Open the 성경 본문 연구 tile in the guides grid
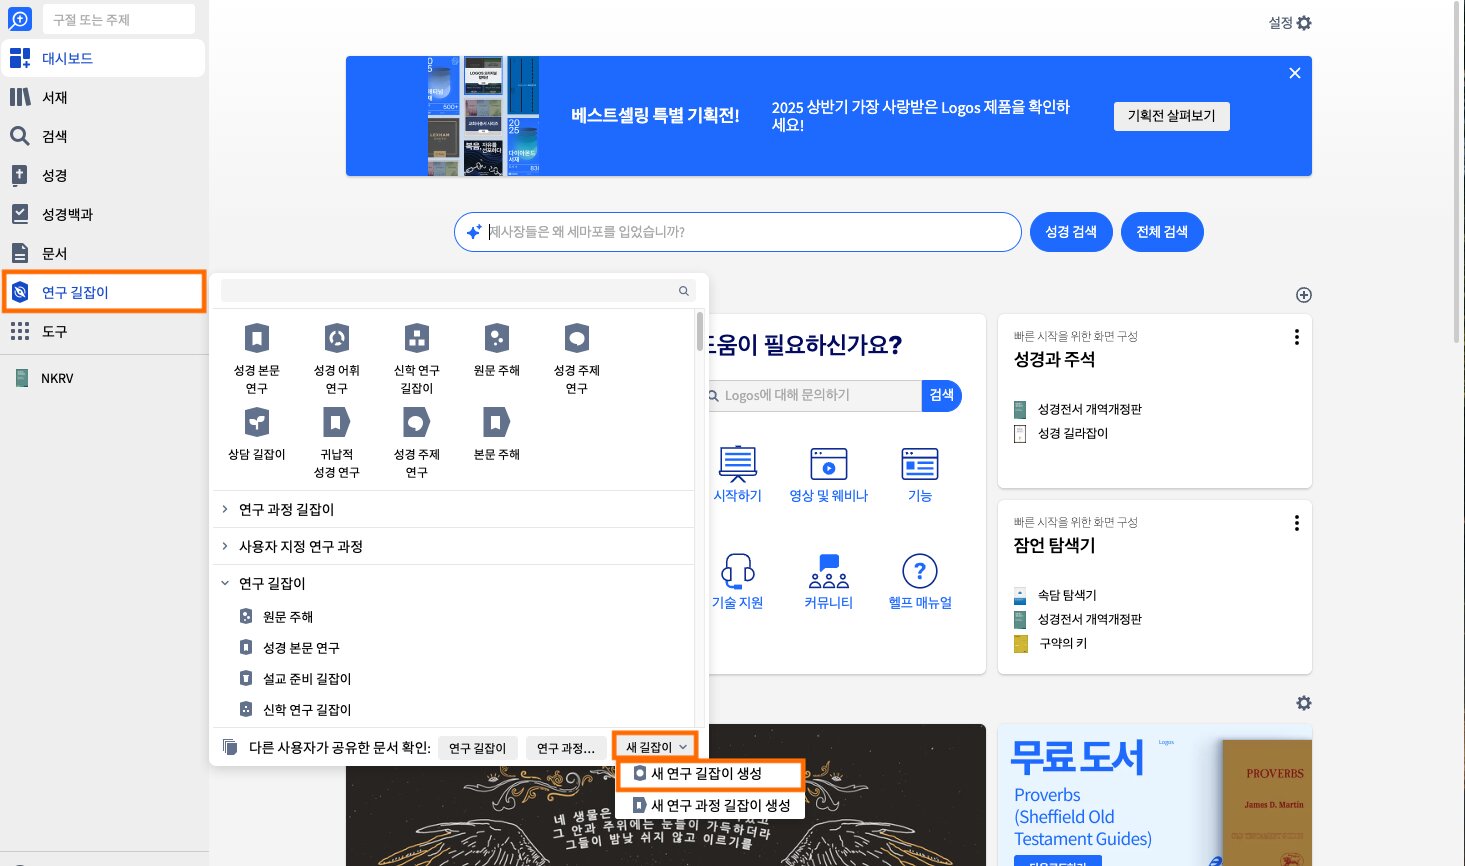 pos(257,358)
